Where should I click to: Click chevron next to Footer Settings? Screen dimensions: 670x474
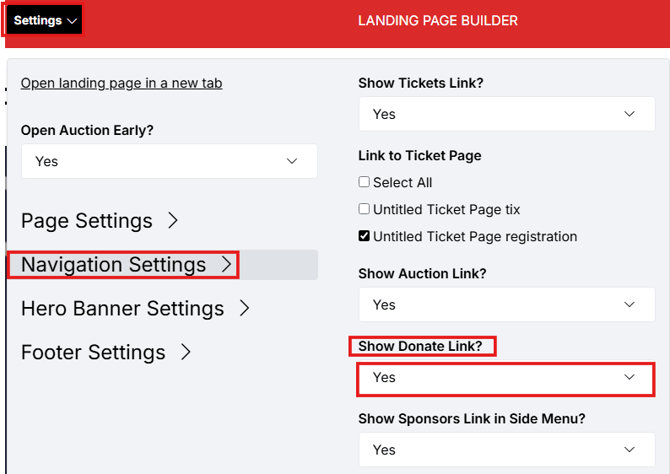(x=185, y=352)
